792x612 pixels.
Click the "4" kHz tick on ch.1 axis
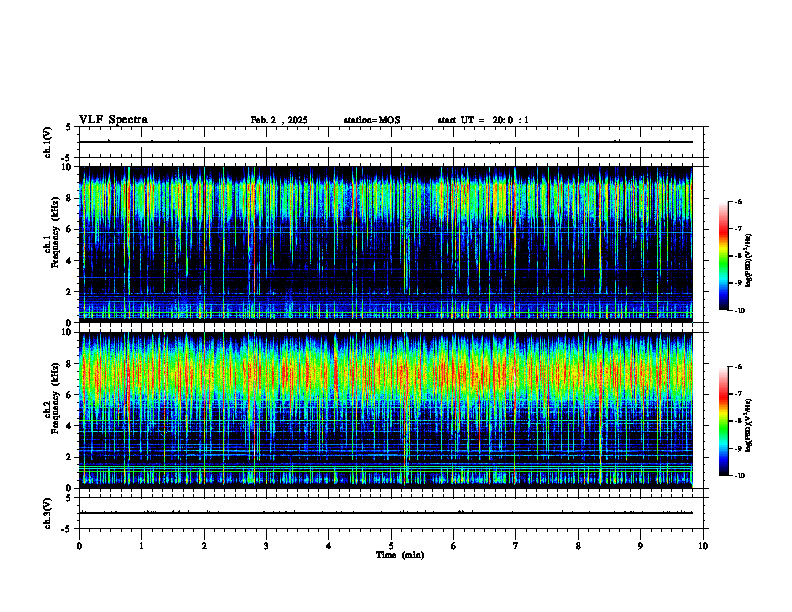point(70,261)
